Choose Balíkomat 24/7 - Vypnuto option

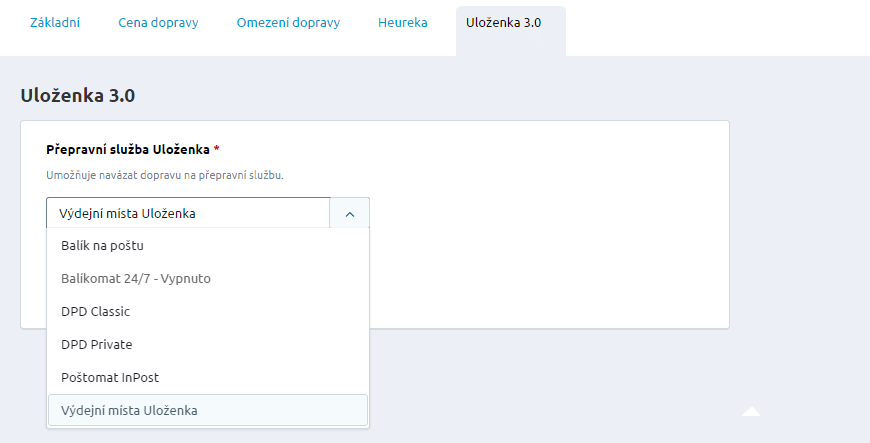(208, 278)
